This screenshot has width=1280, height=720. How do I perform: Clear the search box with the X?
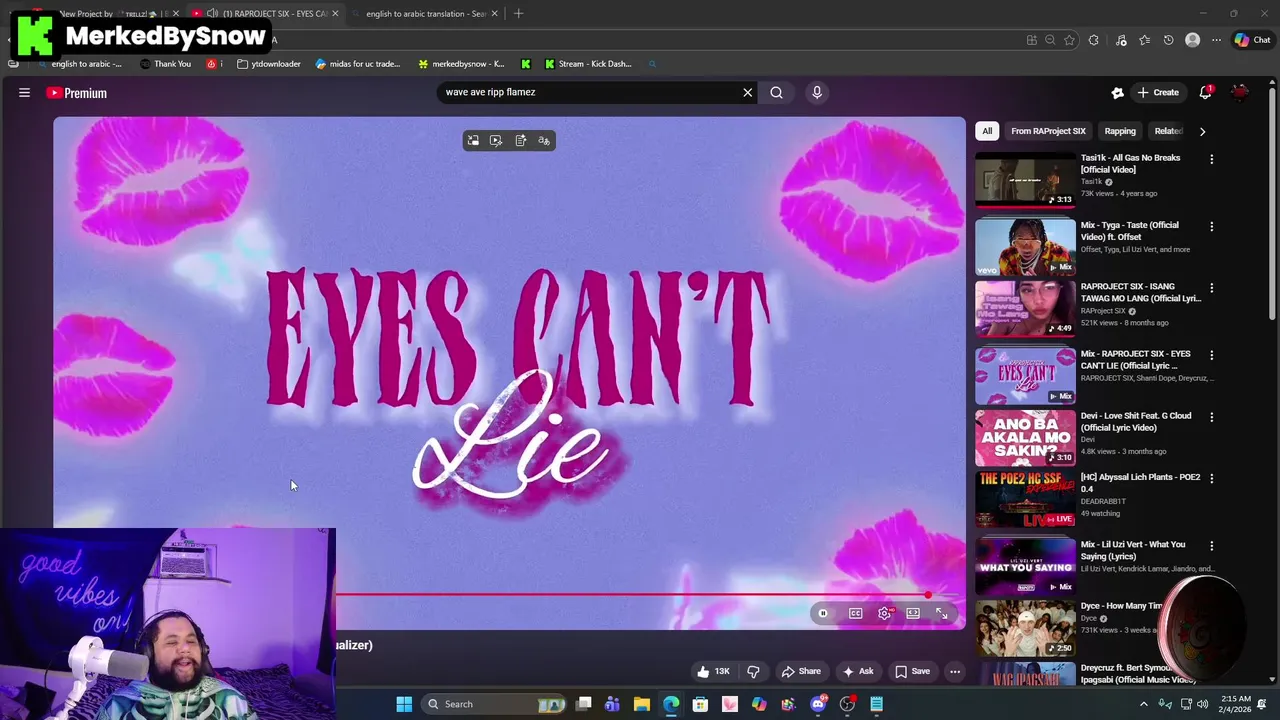click(747, 93)
